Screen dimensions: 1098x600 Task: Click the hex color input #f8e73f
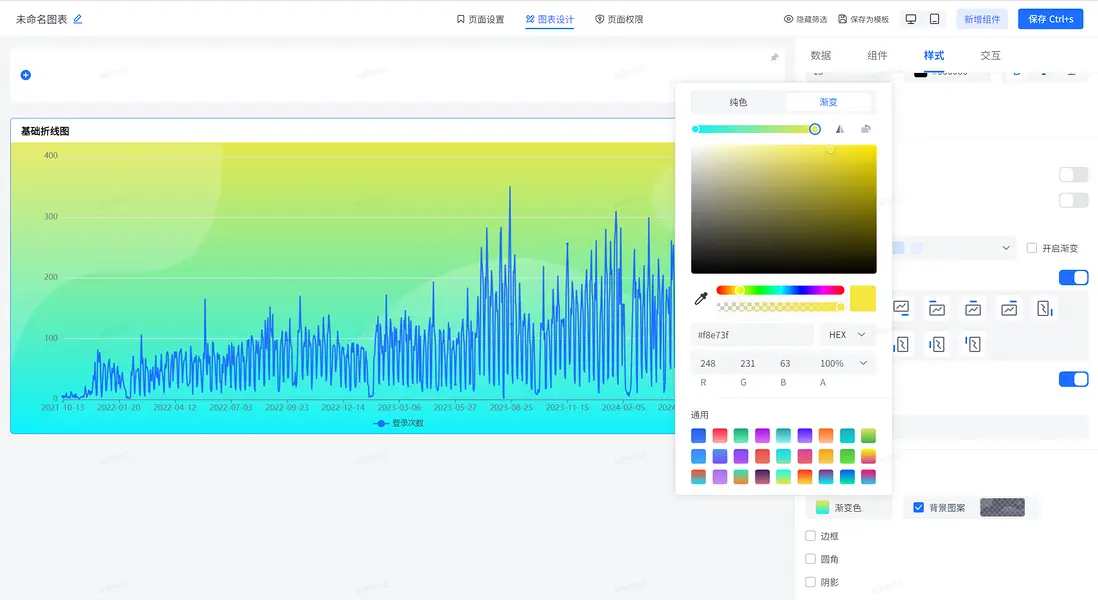tap(752, 335)
